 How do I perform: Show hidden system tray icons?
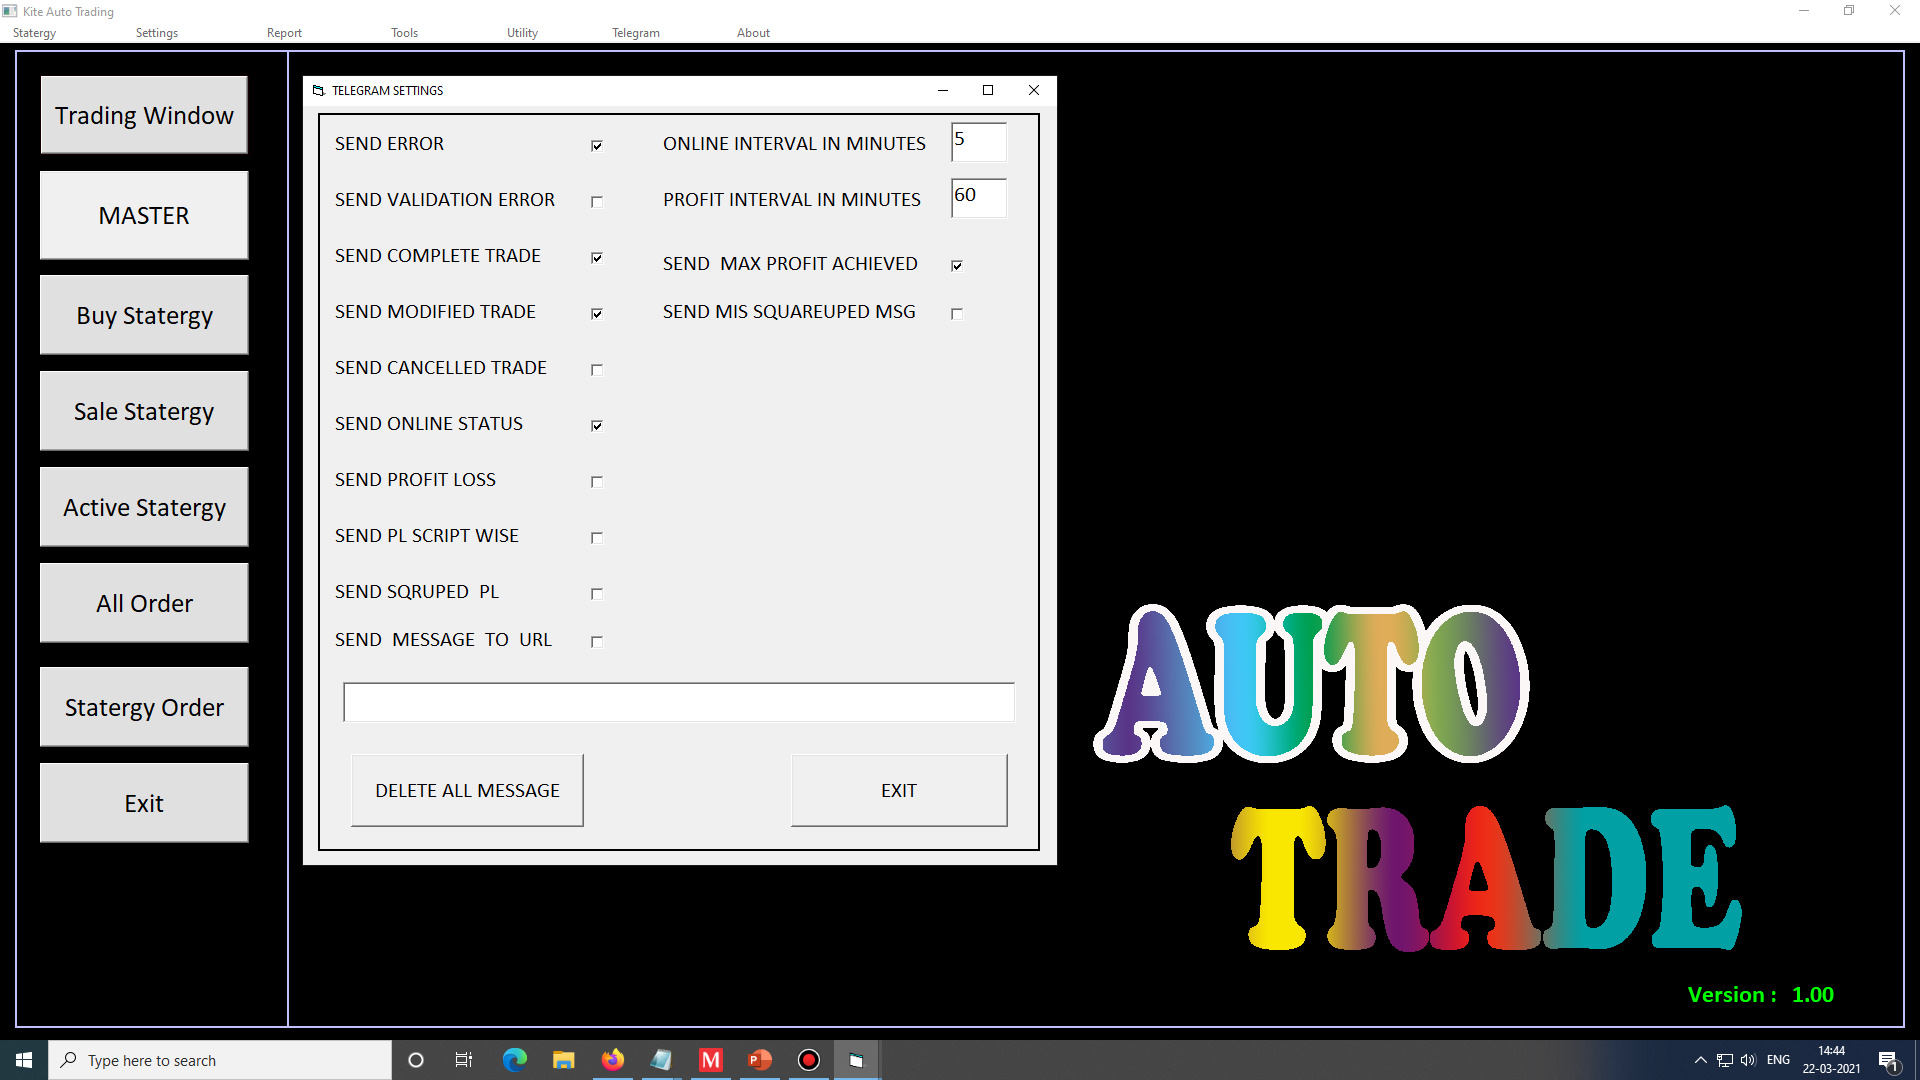coord(1700,1060)
